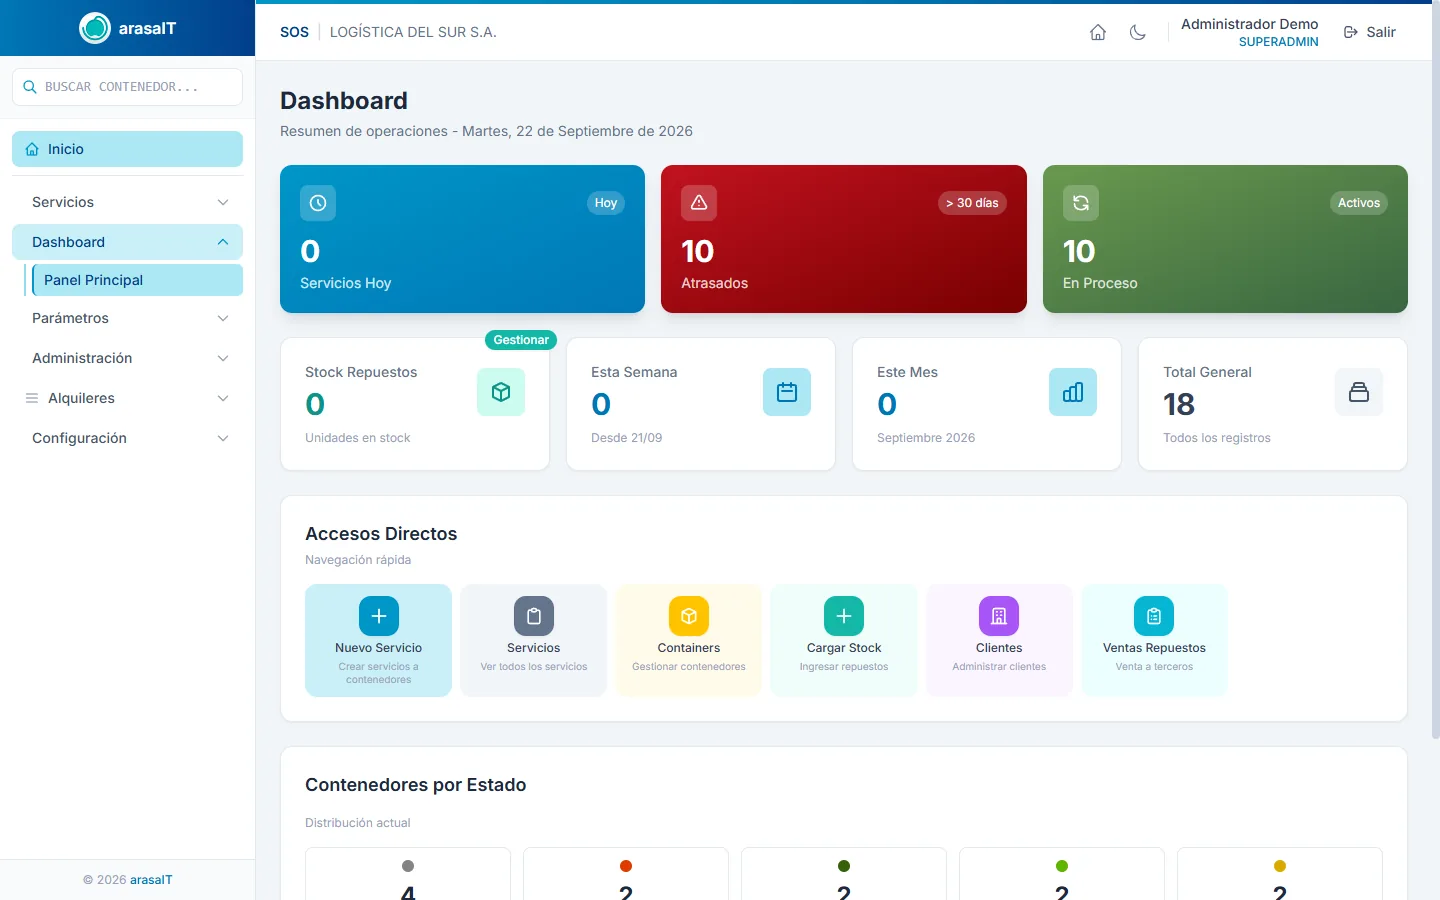Image resolution: width=1440 pixels, height=900 pixels.
Task: Click the clock icon on Servicios Hoy card
Action: pyautogui.click(x=318, y=203)
